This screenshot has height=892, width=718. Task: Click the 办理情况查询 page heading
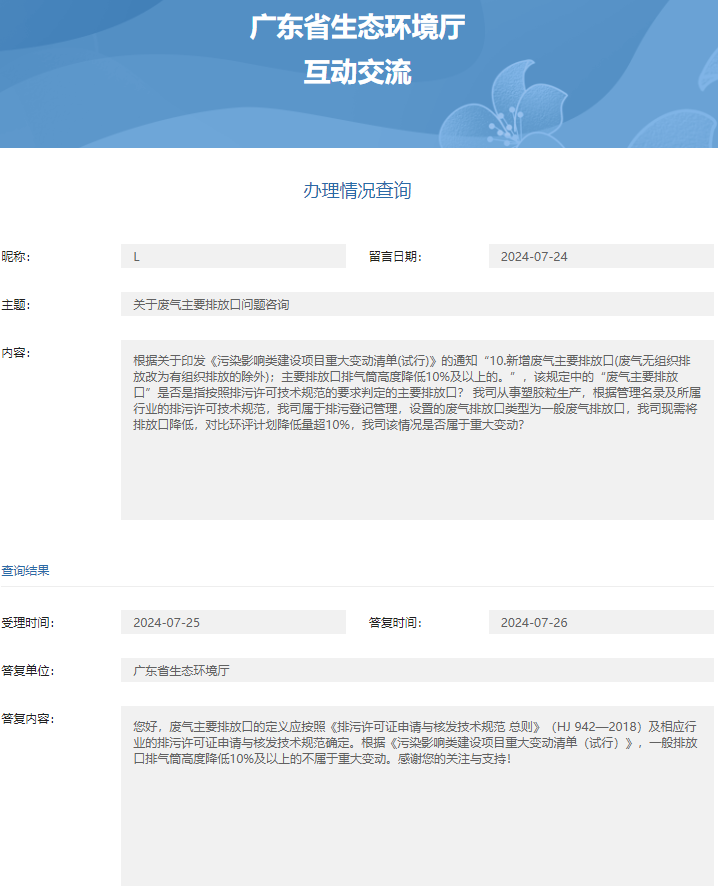(x=358, y=190)
